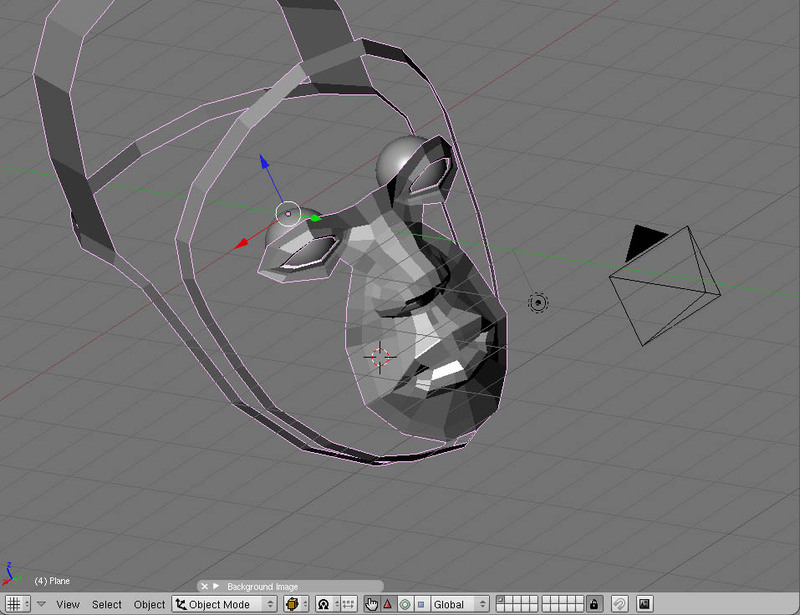Viewport: 800px width, 615px height.
Task: Click the red X-axis manipulator arrow
Action: tap(241, 243)
